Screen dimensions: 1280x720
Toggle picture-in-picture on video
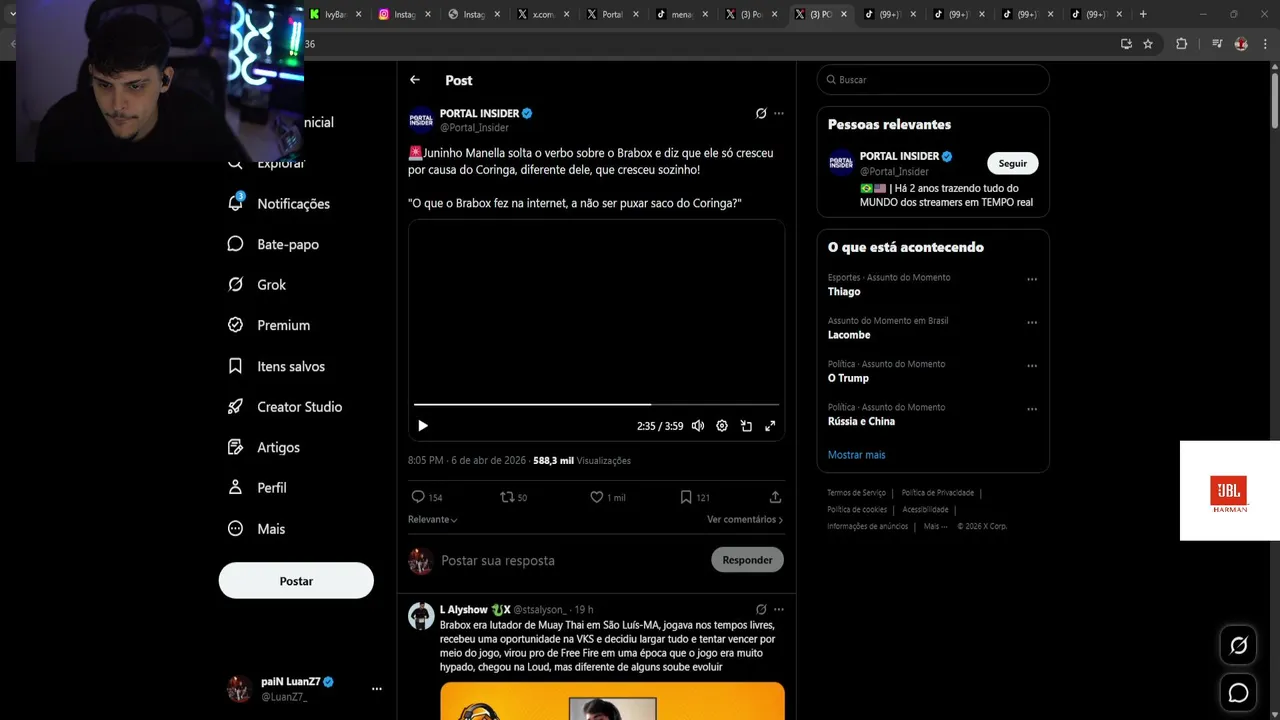click(x=746, y=426)
